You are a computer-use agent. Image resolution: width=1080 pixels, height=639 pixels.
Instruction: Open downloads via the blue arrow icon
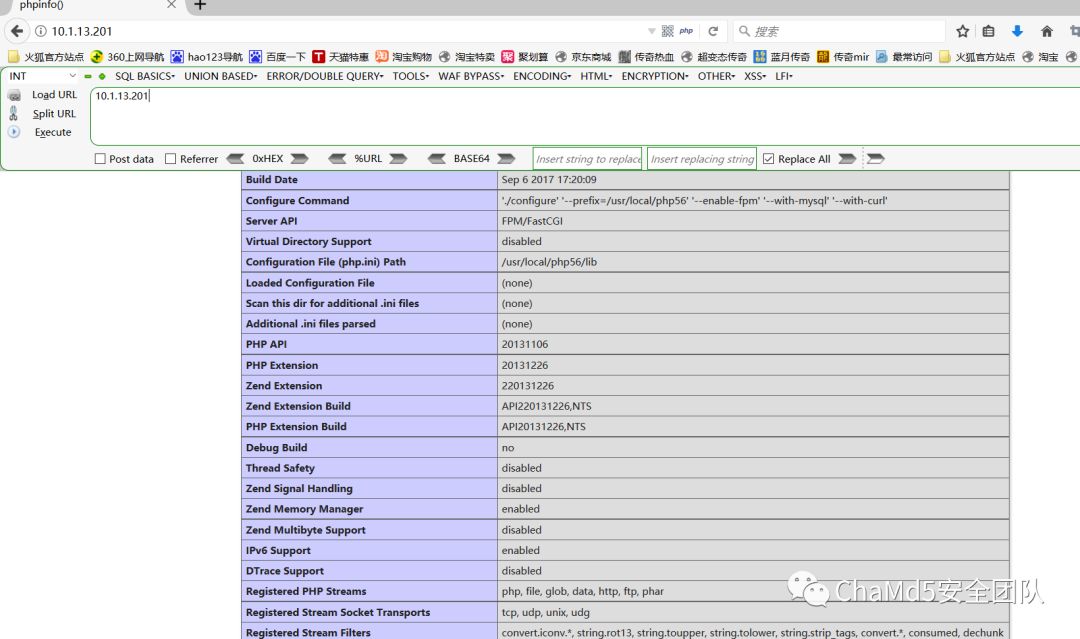[1017, 31]
